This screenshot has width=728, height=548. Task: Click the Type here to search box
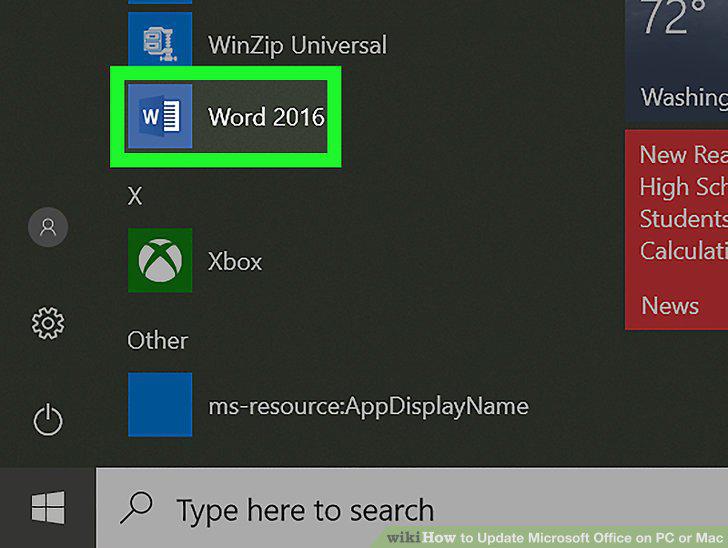(x=412, y=508)
